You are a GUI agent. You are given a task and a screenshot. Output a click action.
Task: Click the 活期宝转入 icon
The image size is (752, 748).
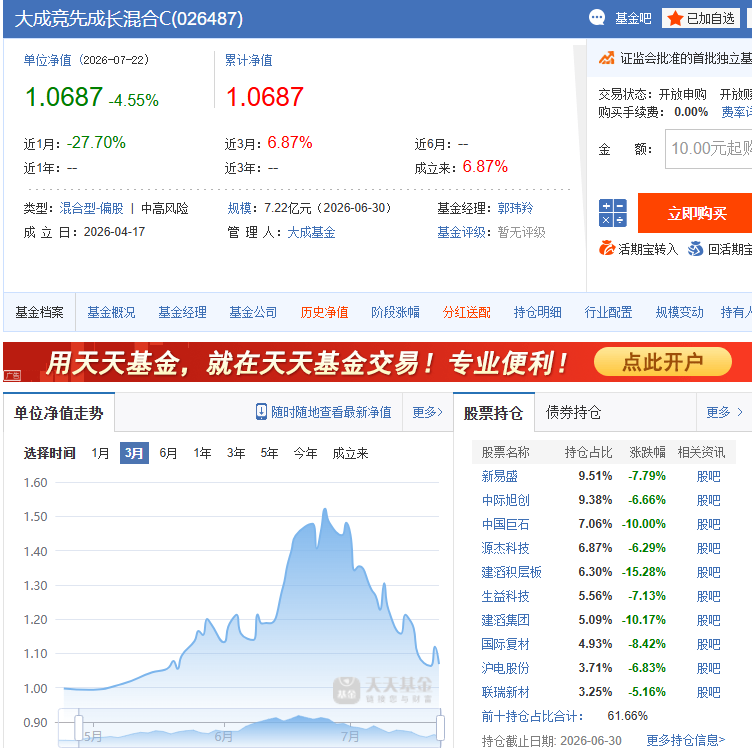click(x=606, y=248)
